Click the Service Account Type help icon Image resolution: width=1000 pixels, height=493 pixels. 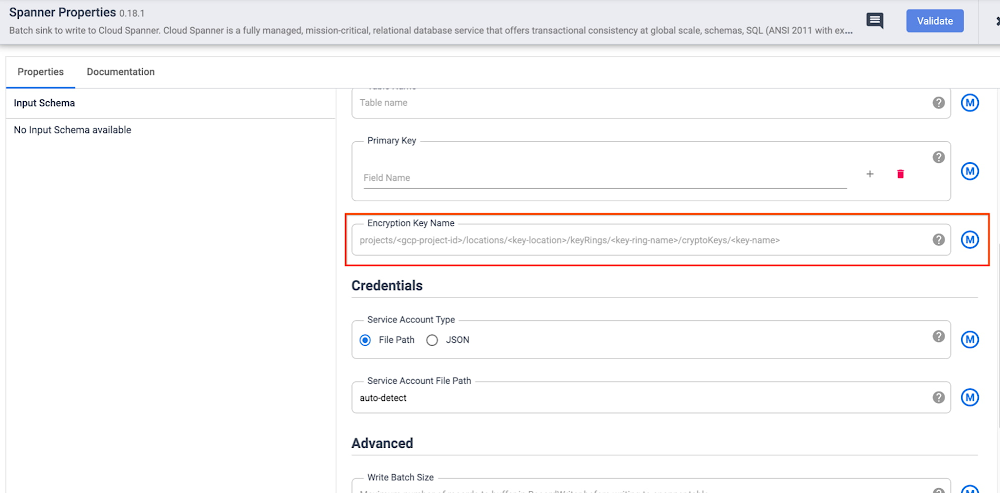938,337
